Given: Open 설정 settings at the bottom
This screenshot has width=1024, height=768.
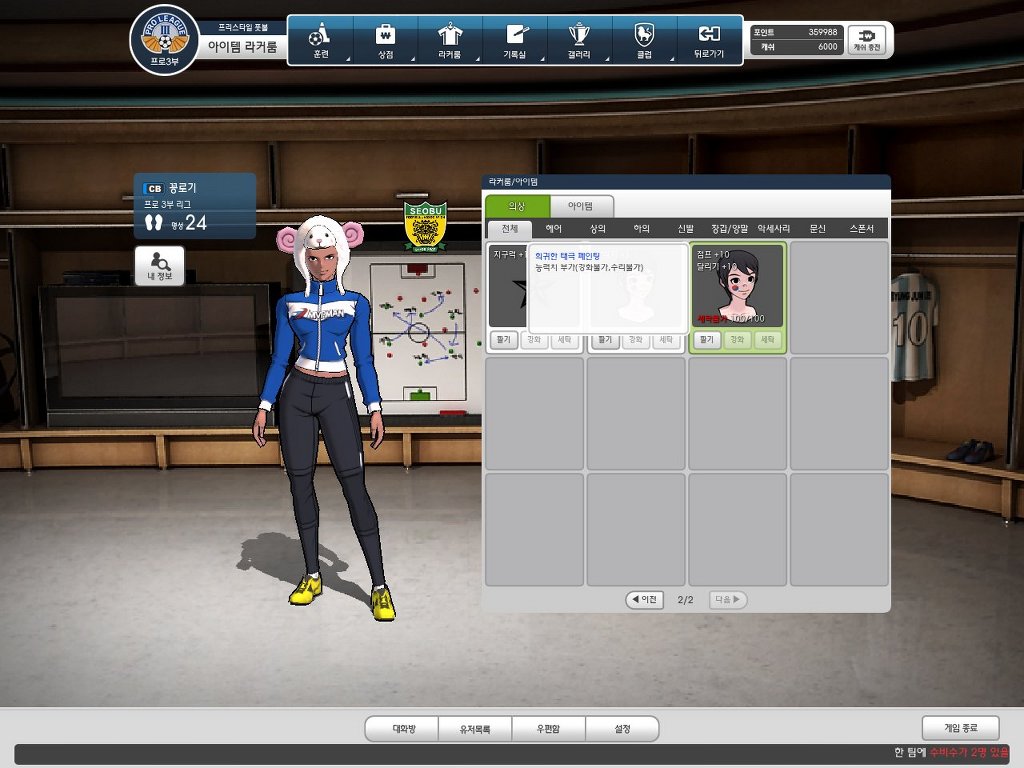Looking at the screenshot, I should point(622,729).
